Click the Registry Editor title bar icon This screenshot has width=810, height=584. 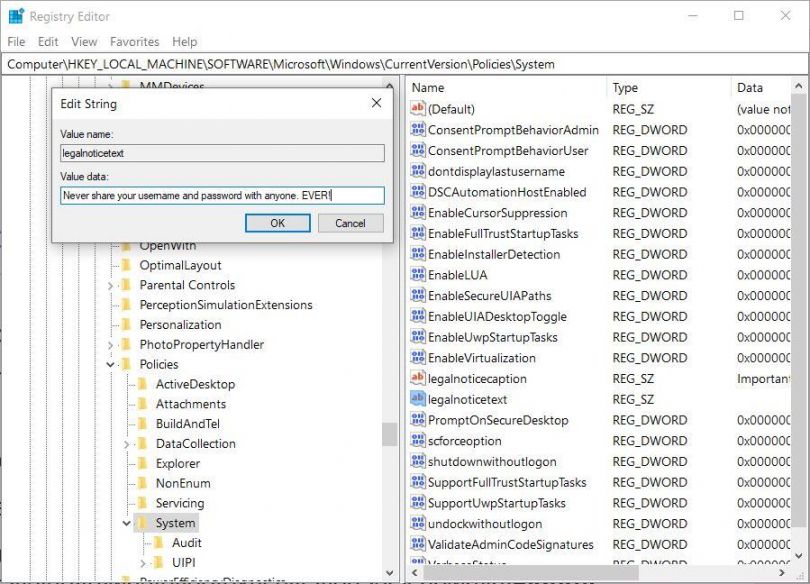point(14,15)
